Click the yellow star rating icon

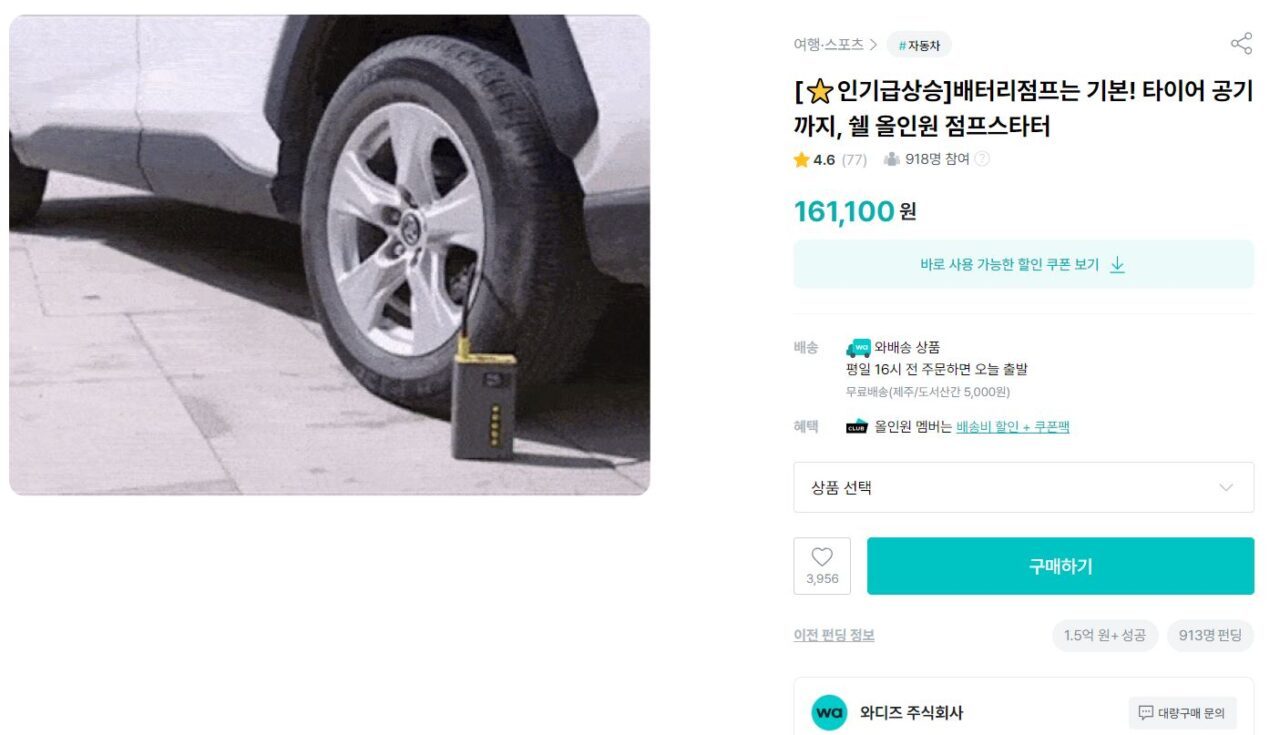click(x=801, y=160)
